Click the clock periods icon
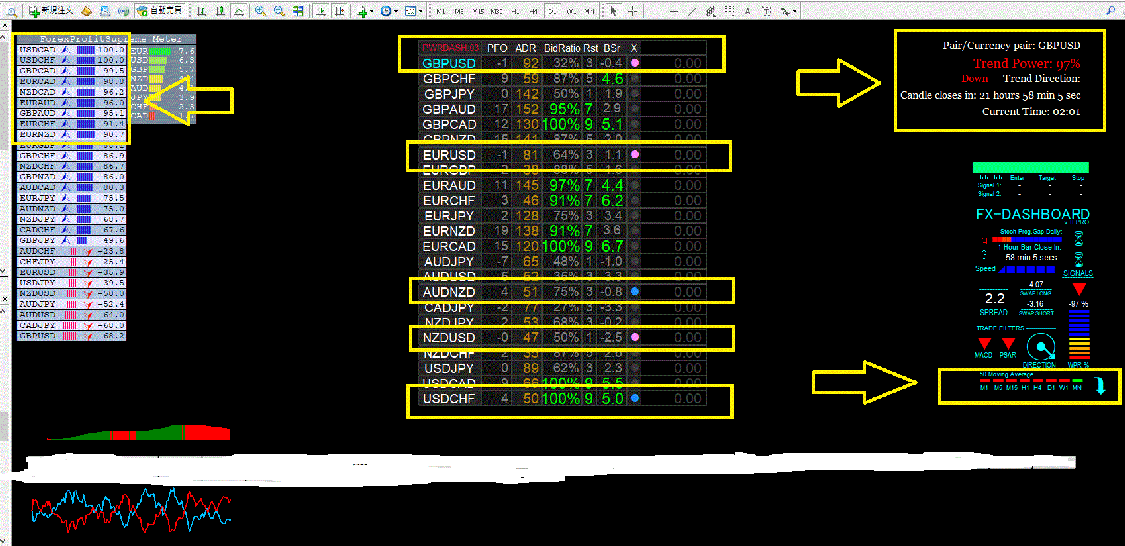 click(x=386, y=11)
